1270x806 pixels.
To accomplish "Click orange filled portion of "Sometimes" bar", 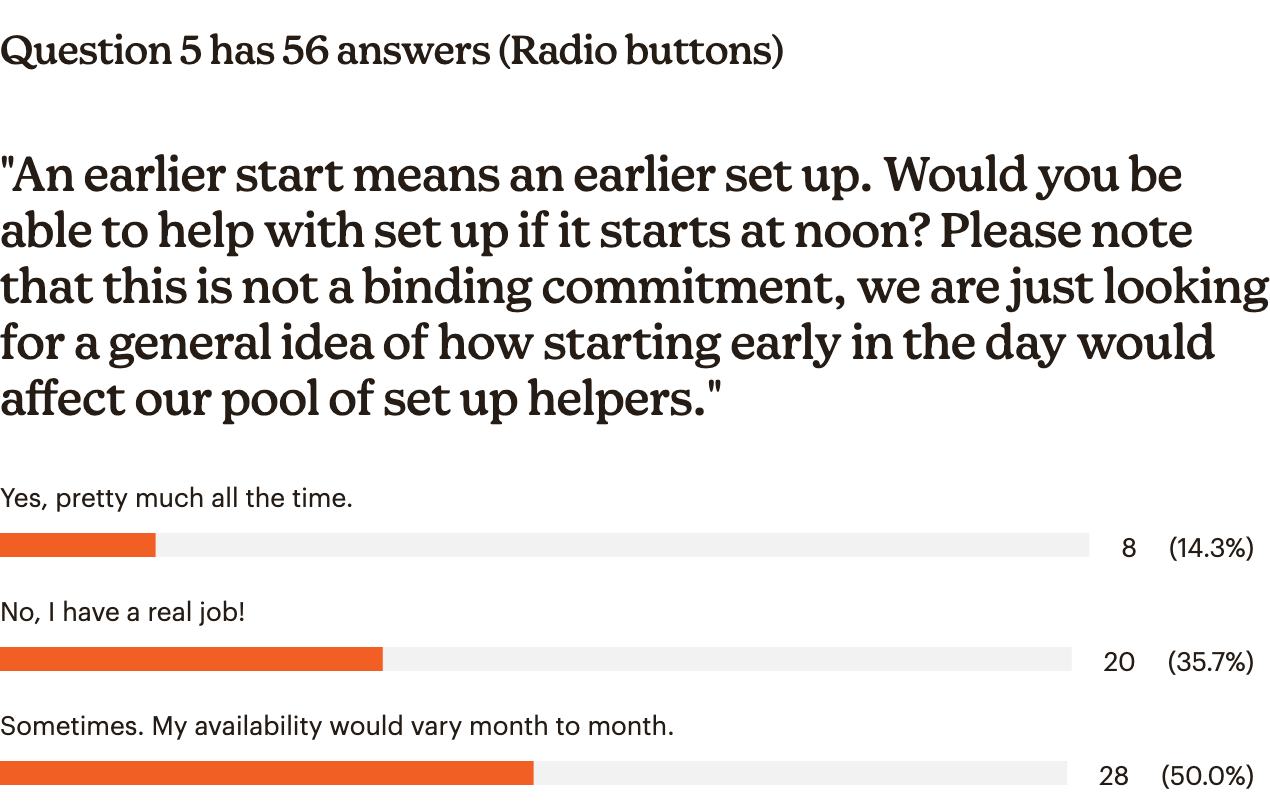I will pyautogui.click(x=267, y=773).
